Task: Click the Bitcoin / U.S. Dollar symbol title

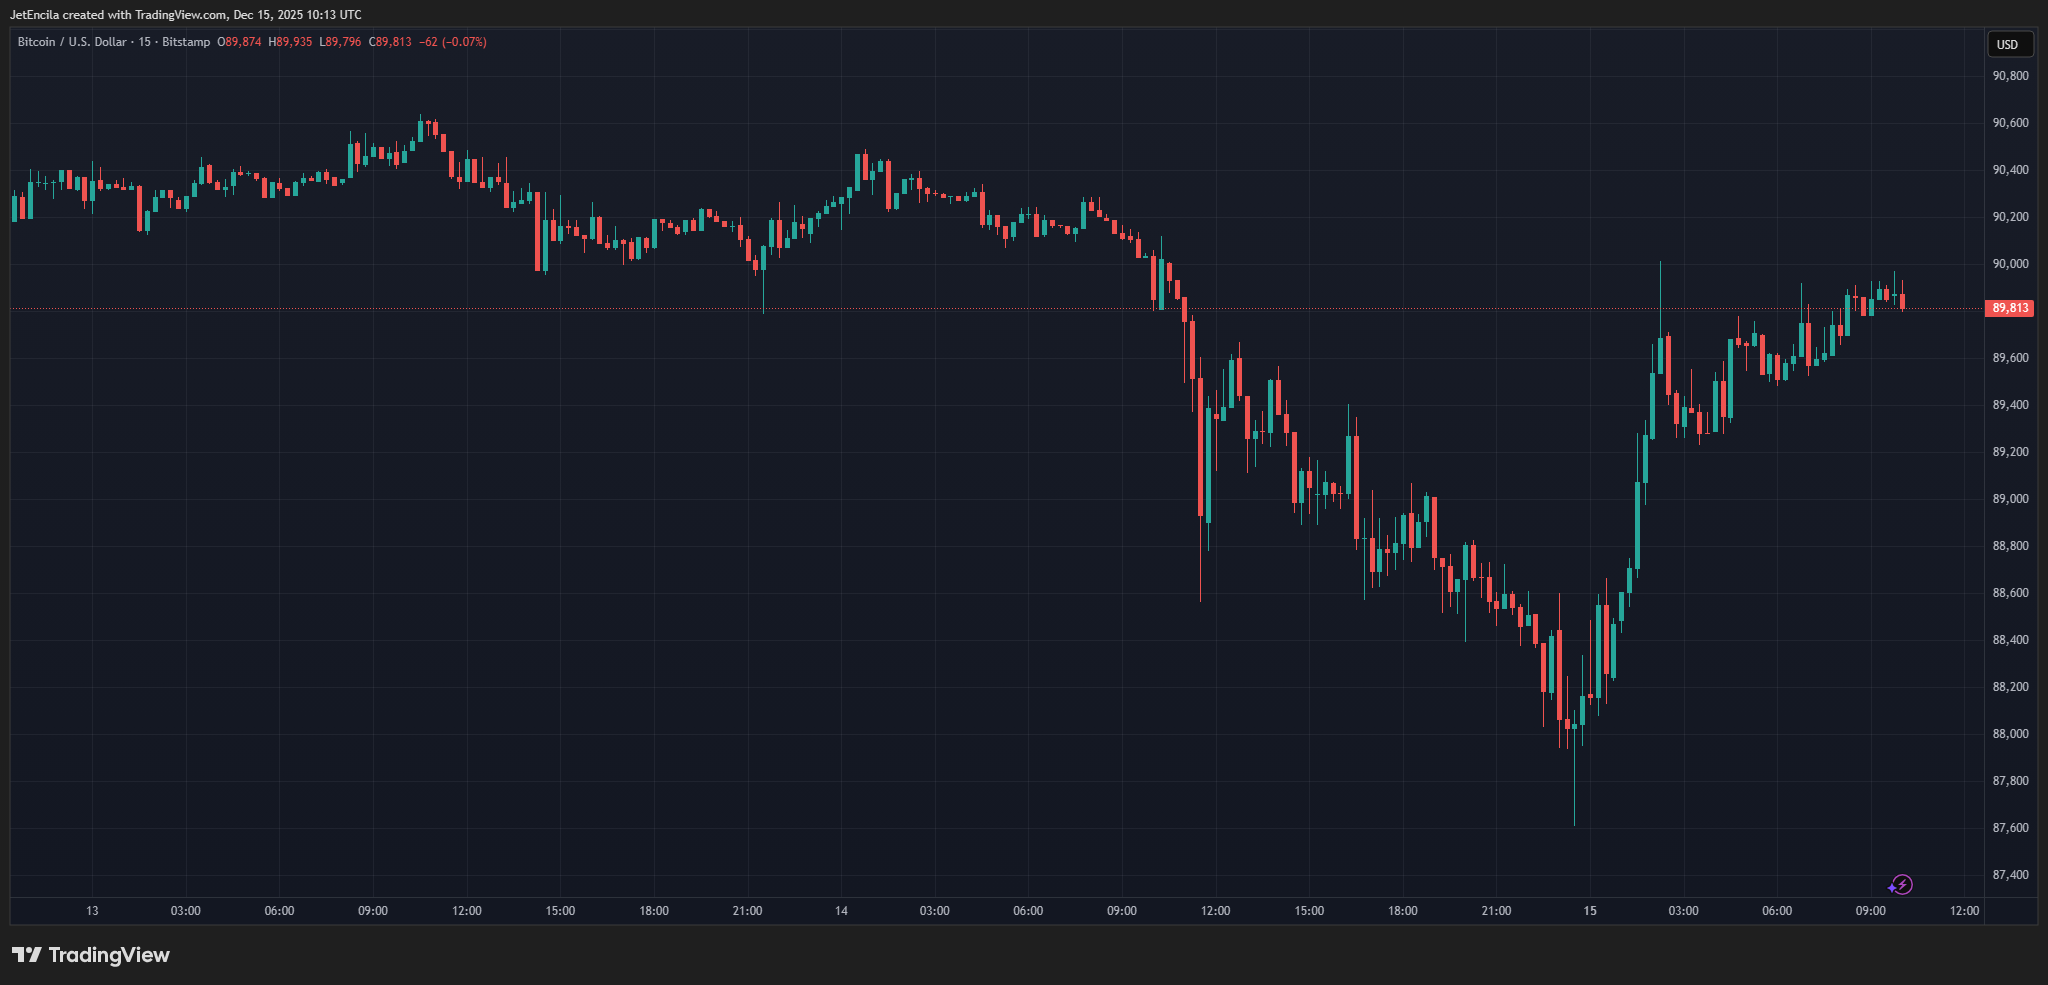Action: click(72, 42)
